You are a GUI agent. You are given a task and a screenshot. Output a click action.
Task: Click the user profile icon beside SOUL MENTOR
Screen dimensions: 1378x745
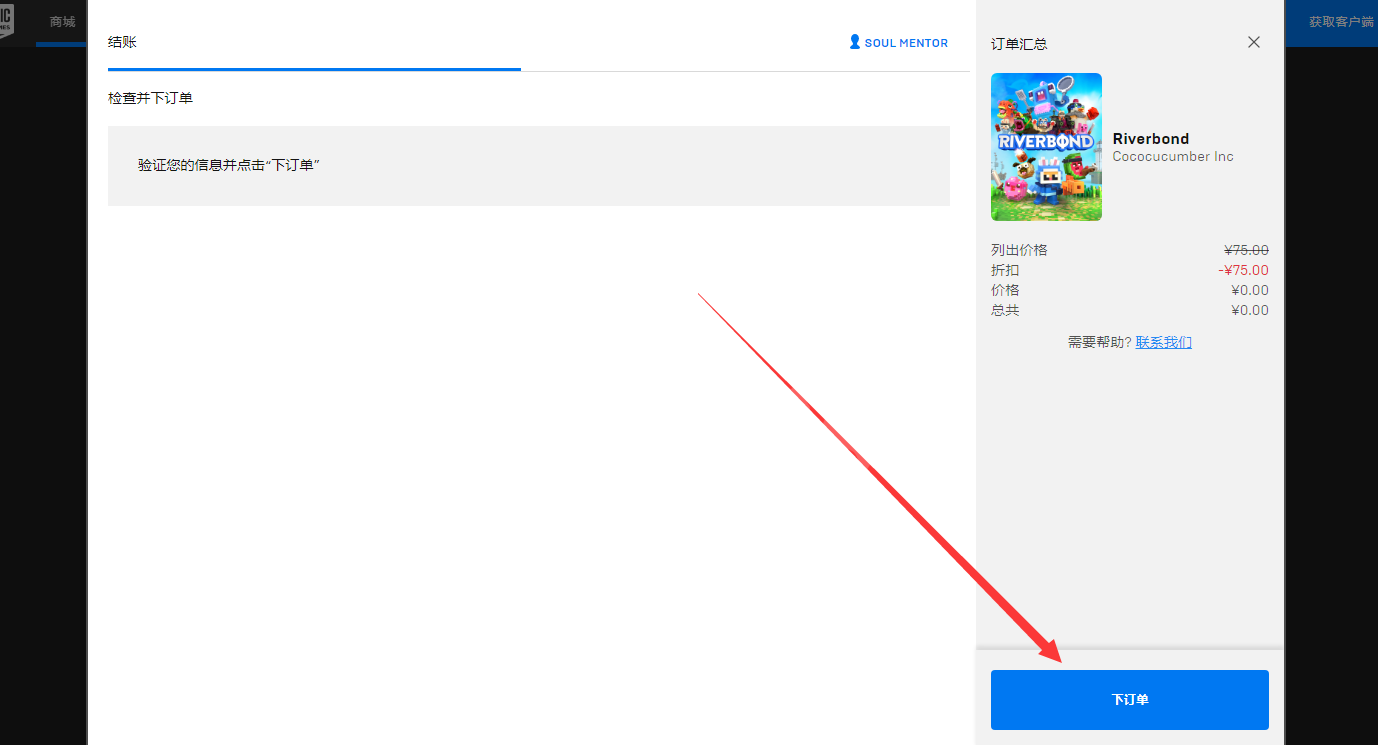(854, 42)
